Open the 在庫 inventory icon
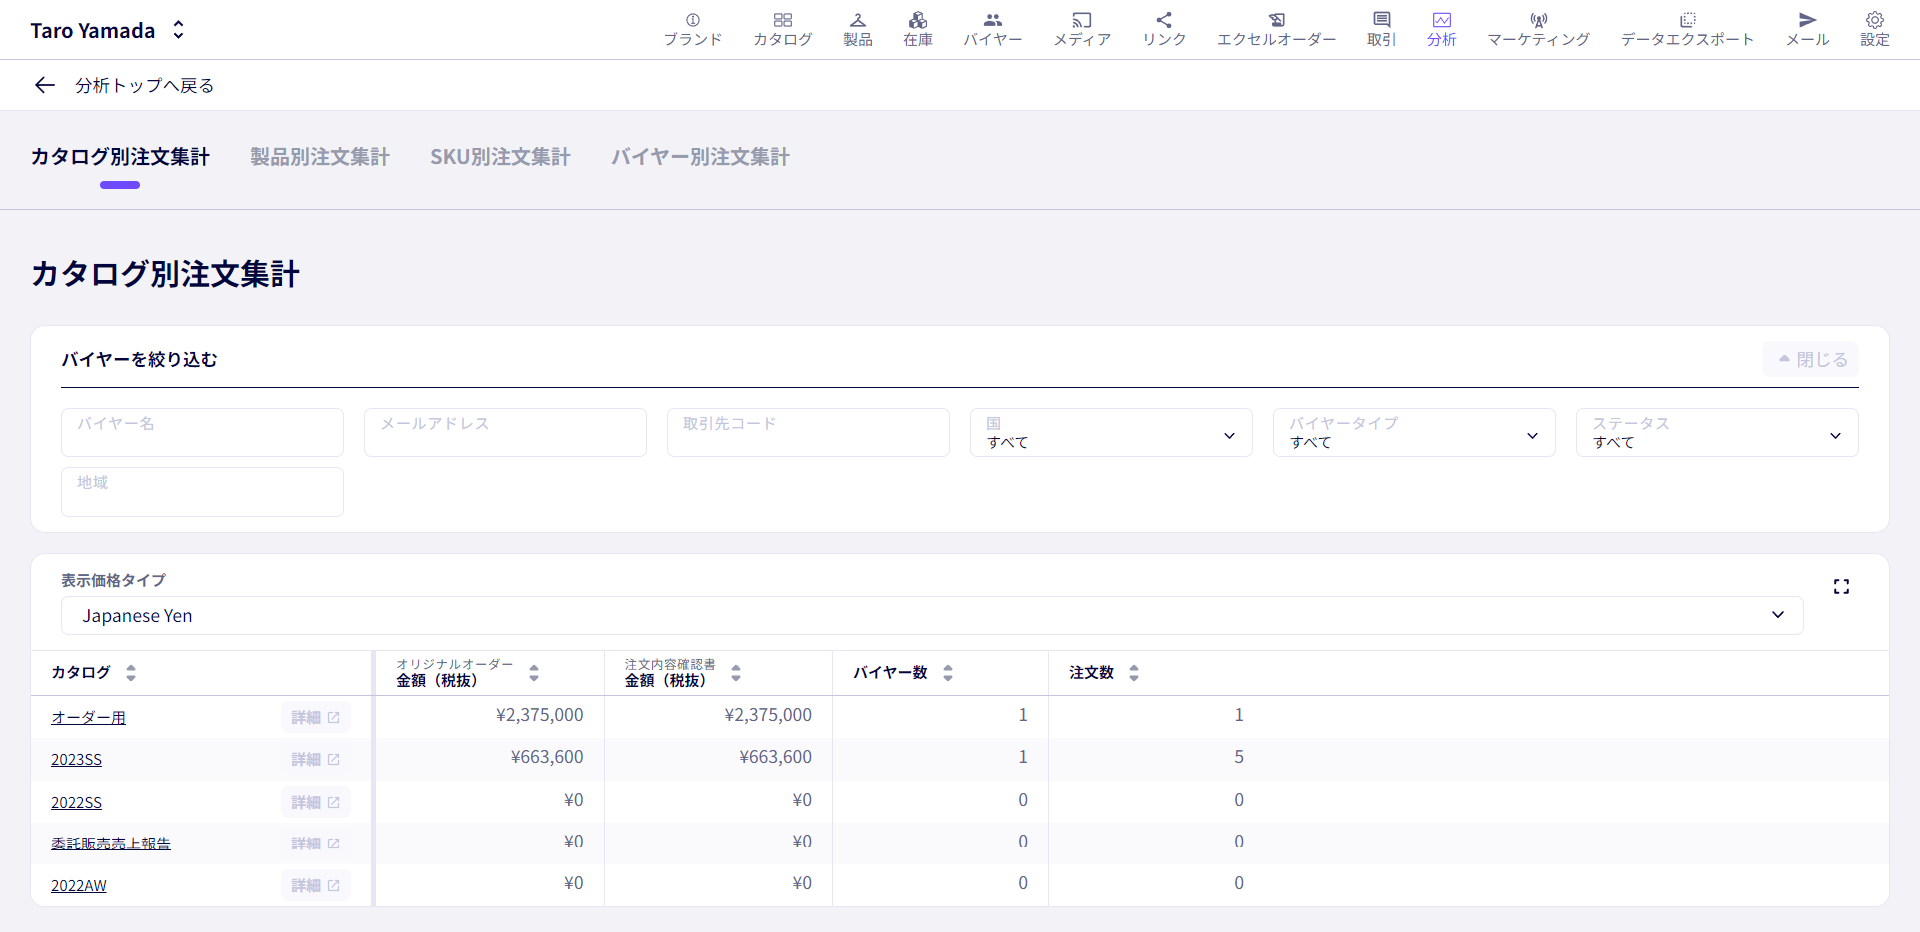The image size is (1920, 932). (917, 20)
